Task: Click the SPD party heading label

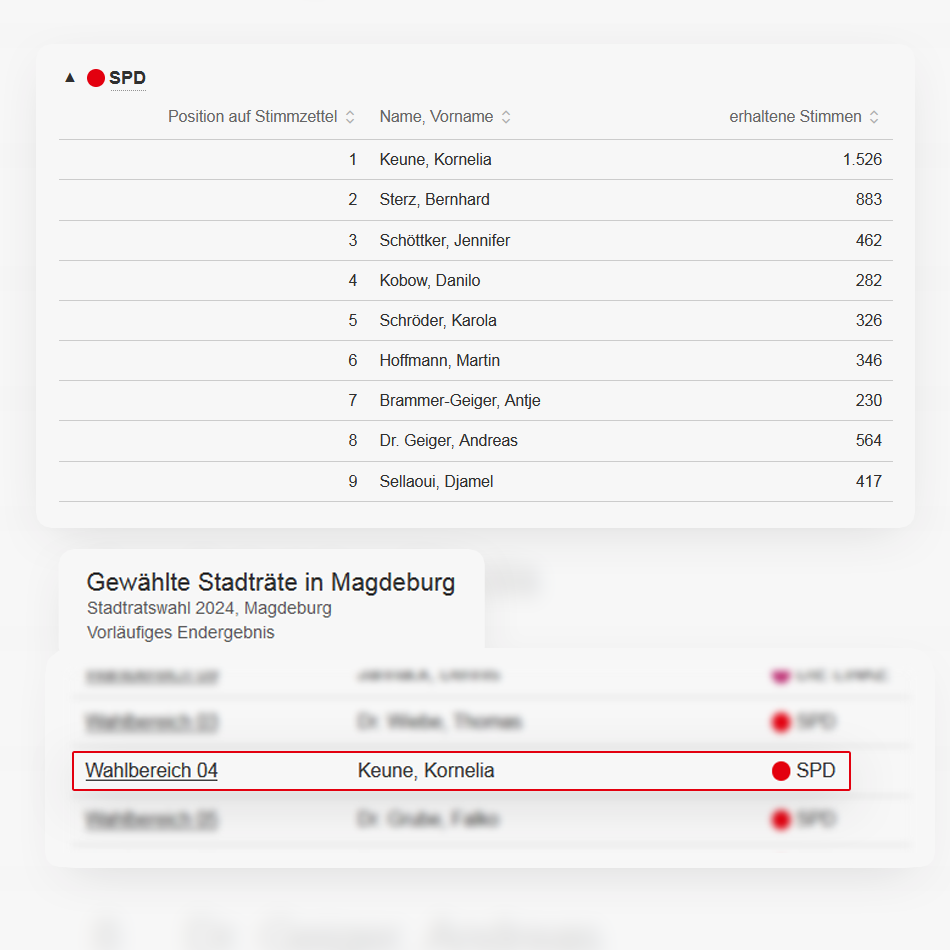Action: [x=128, y=78]
